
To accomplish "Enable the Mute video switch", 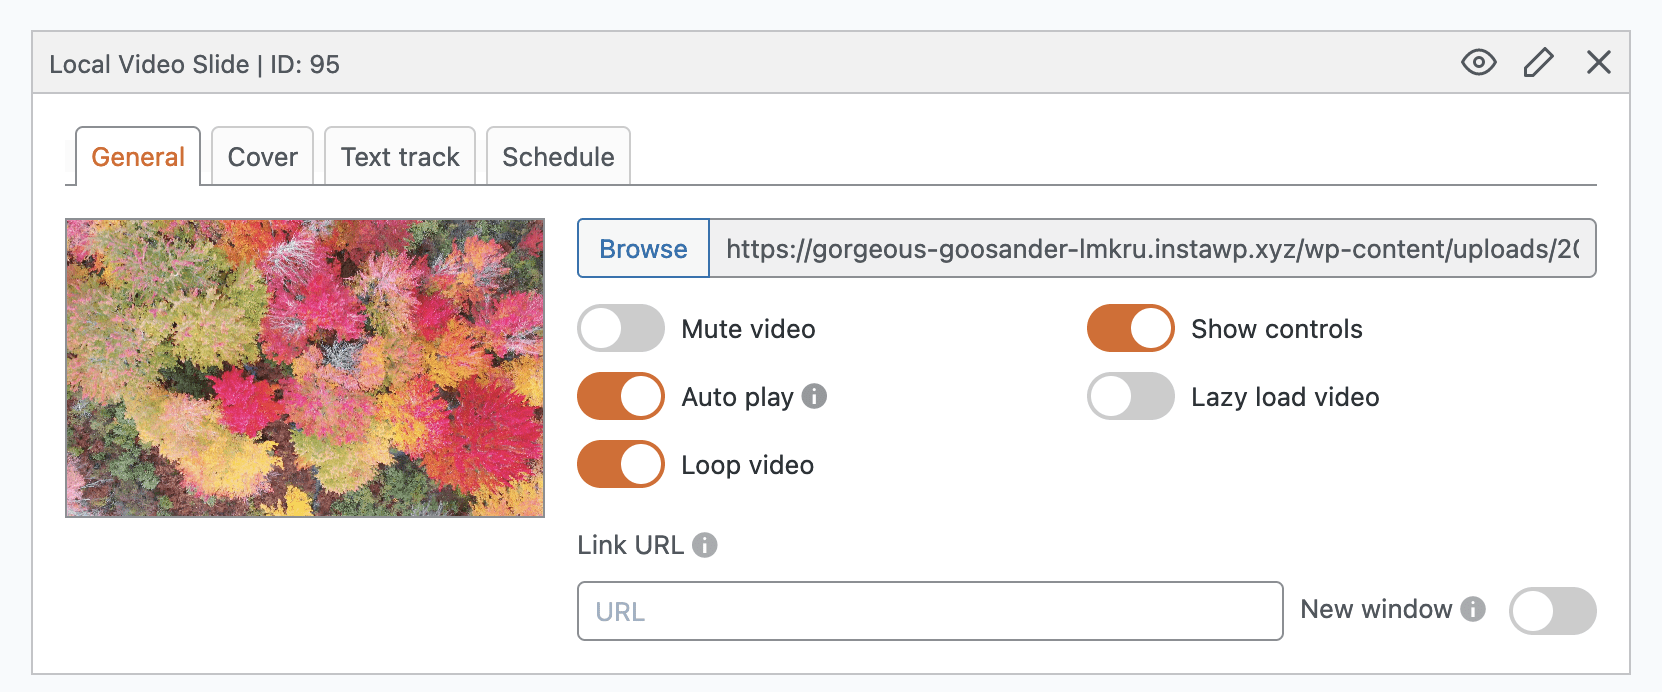I will coord(621,329).
